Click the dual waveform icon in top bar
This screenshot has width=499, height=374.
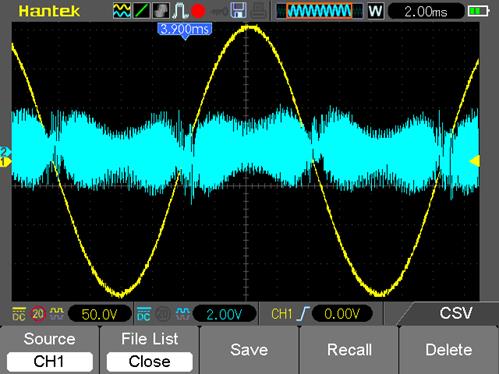point(122,11)
